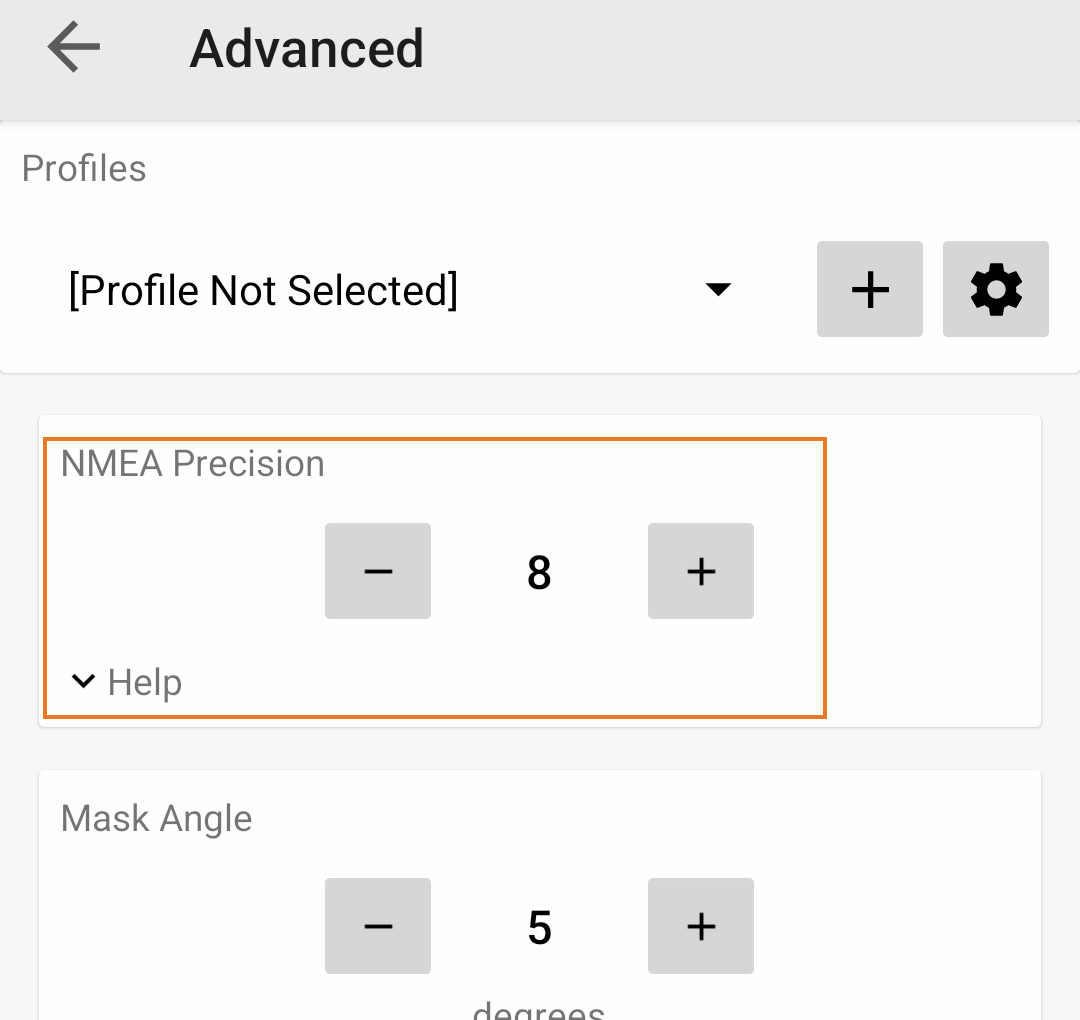Add a new profile with plus button
This screenshot has height=1020, width=1080.
pos(869,289)
